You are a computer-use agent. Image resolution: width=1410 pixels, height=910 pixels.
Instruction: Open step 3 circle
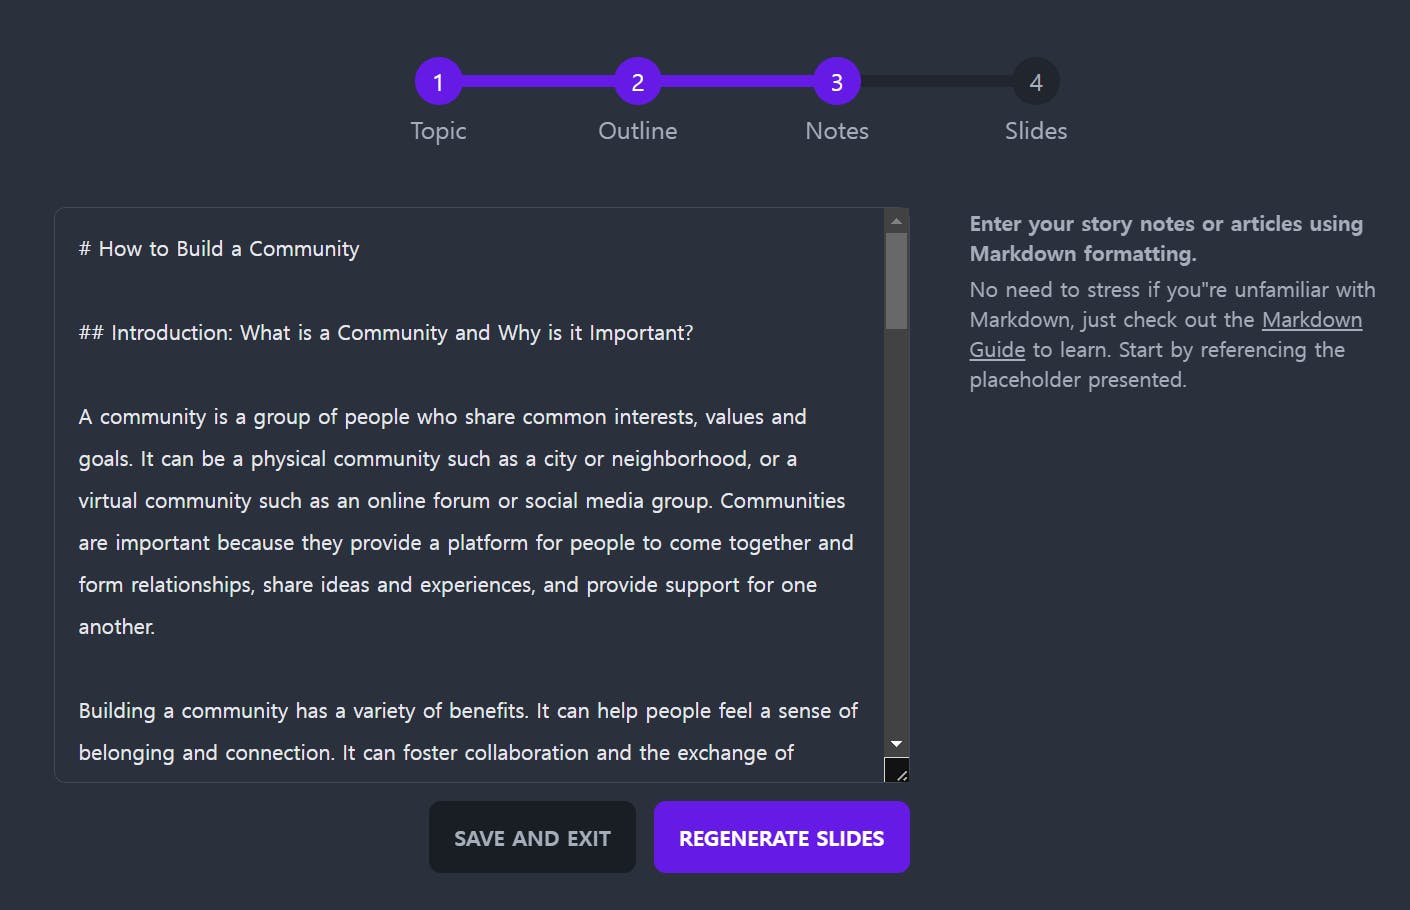[x=837, y=82]
